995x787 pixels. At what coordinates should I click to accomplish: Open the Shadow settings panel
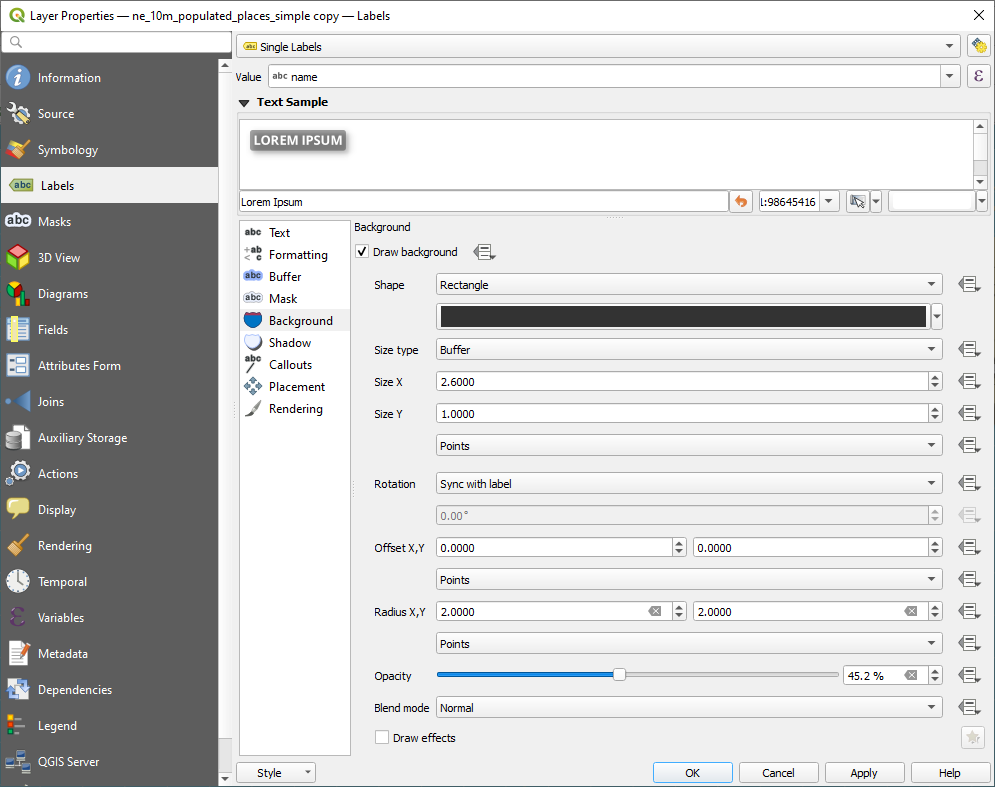tap(290, 342)
